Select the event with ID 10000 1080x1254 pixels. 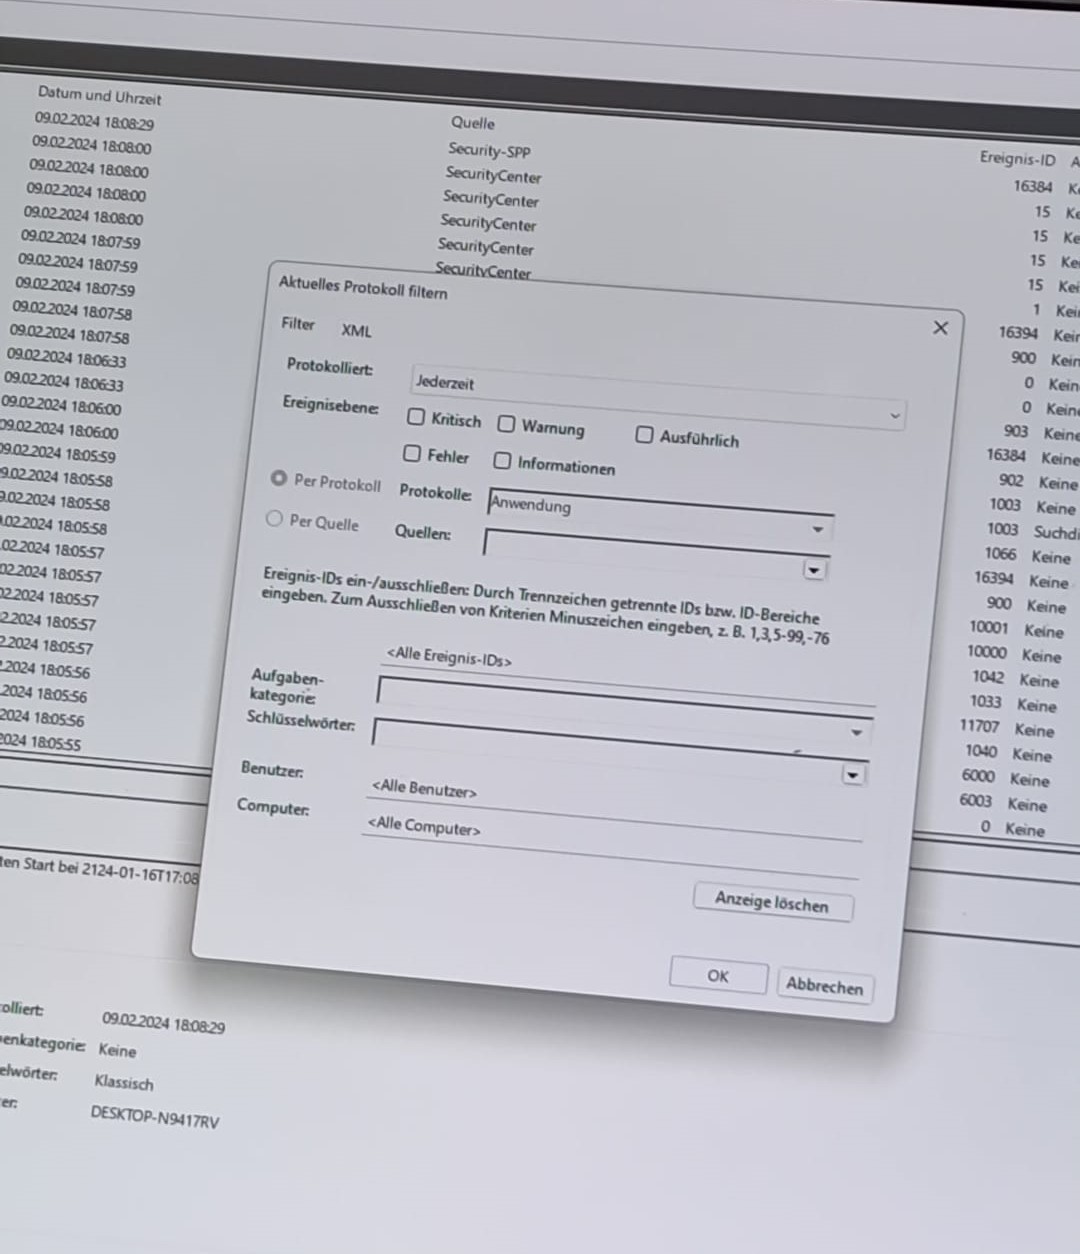pos(987,652)
